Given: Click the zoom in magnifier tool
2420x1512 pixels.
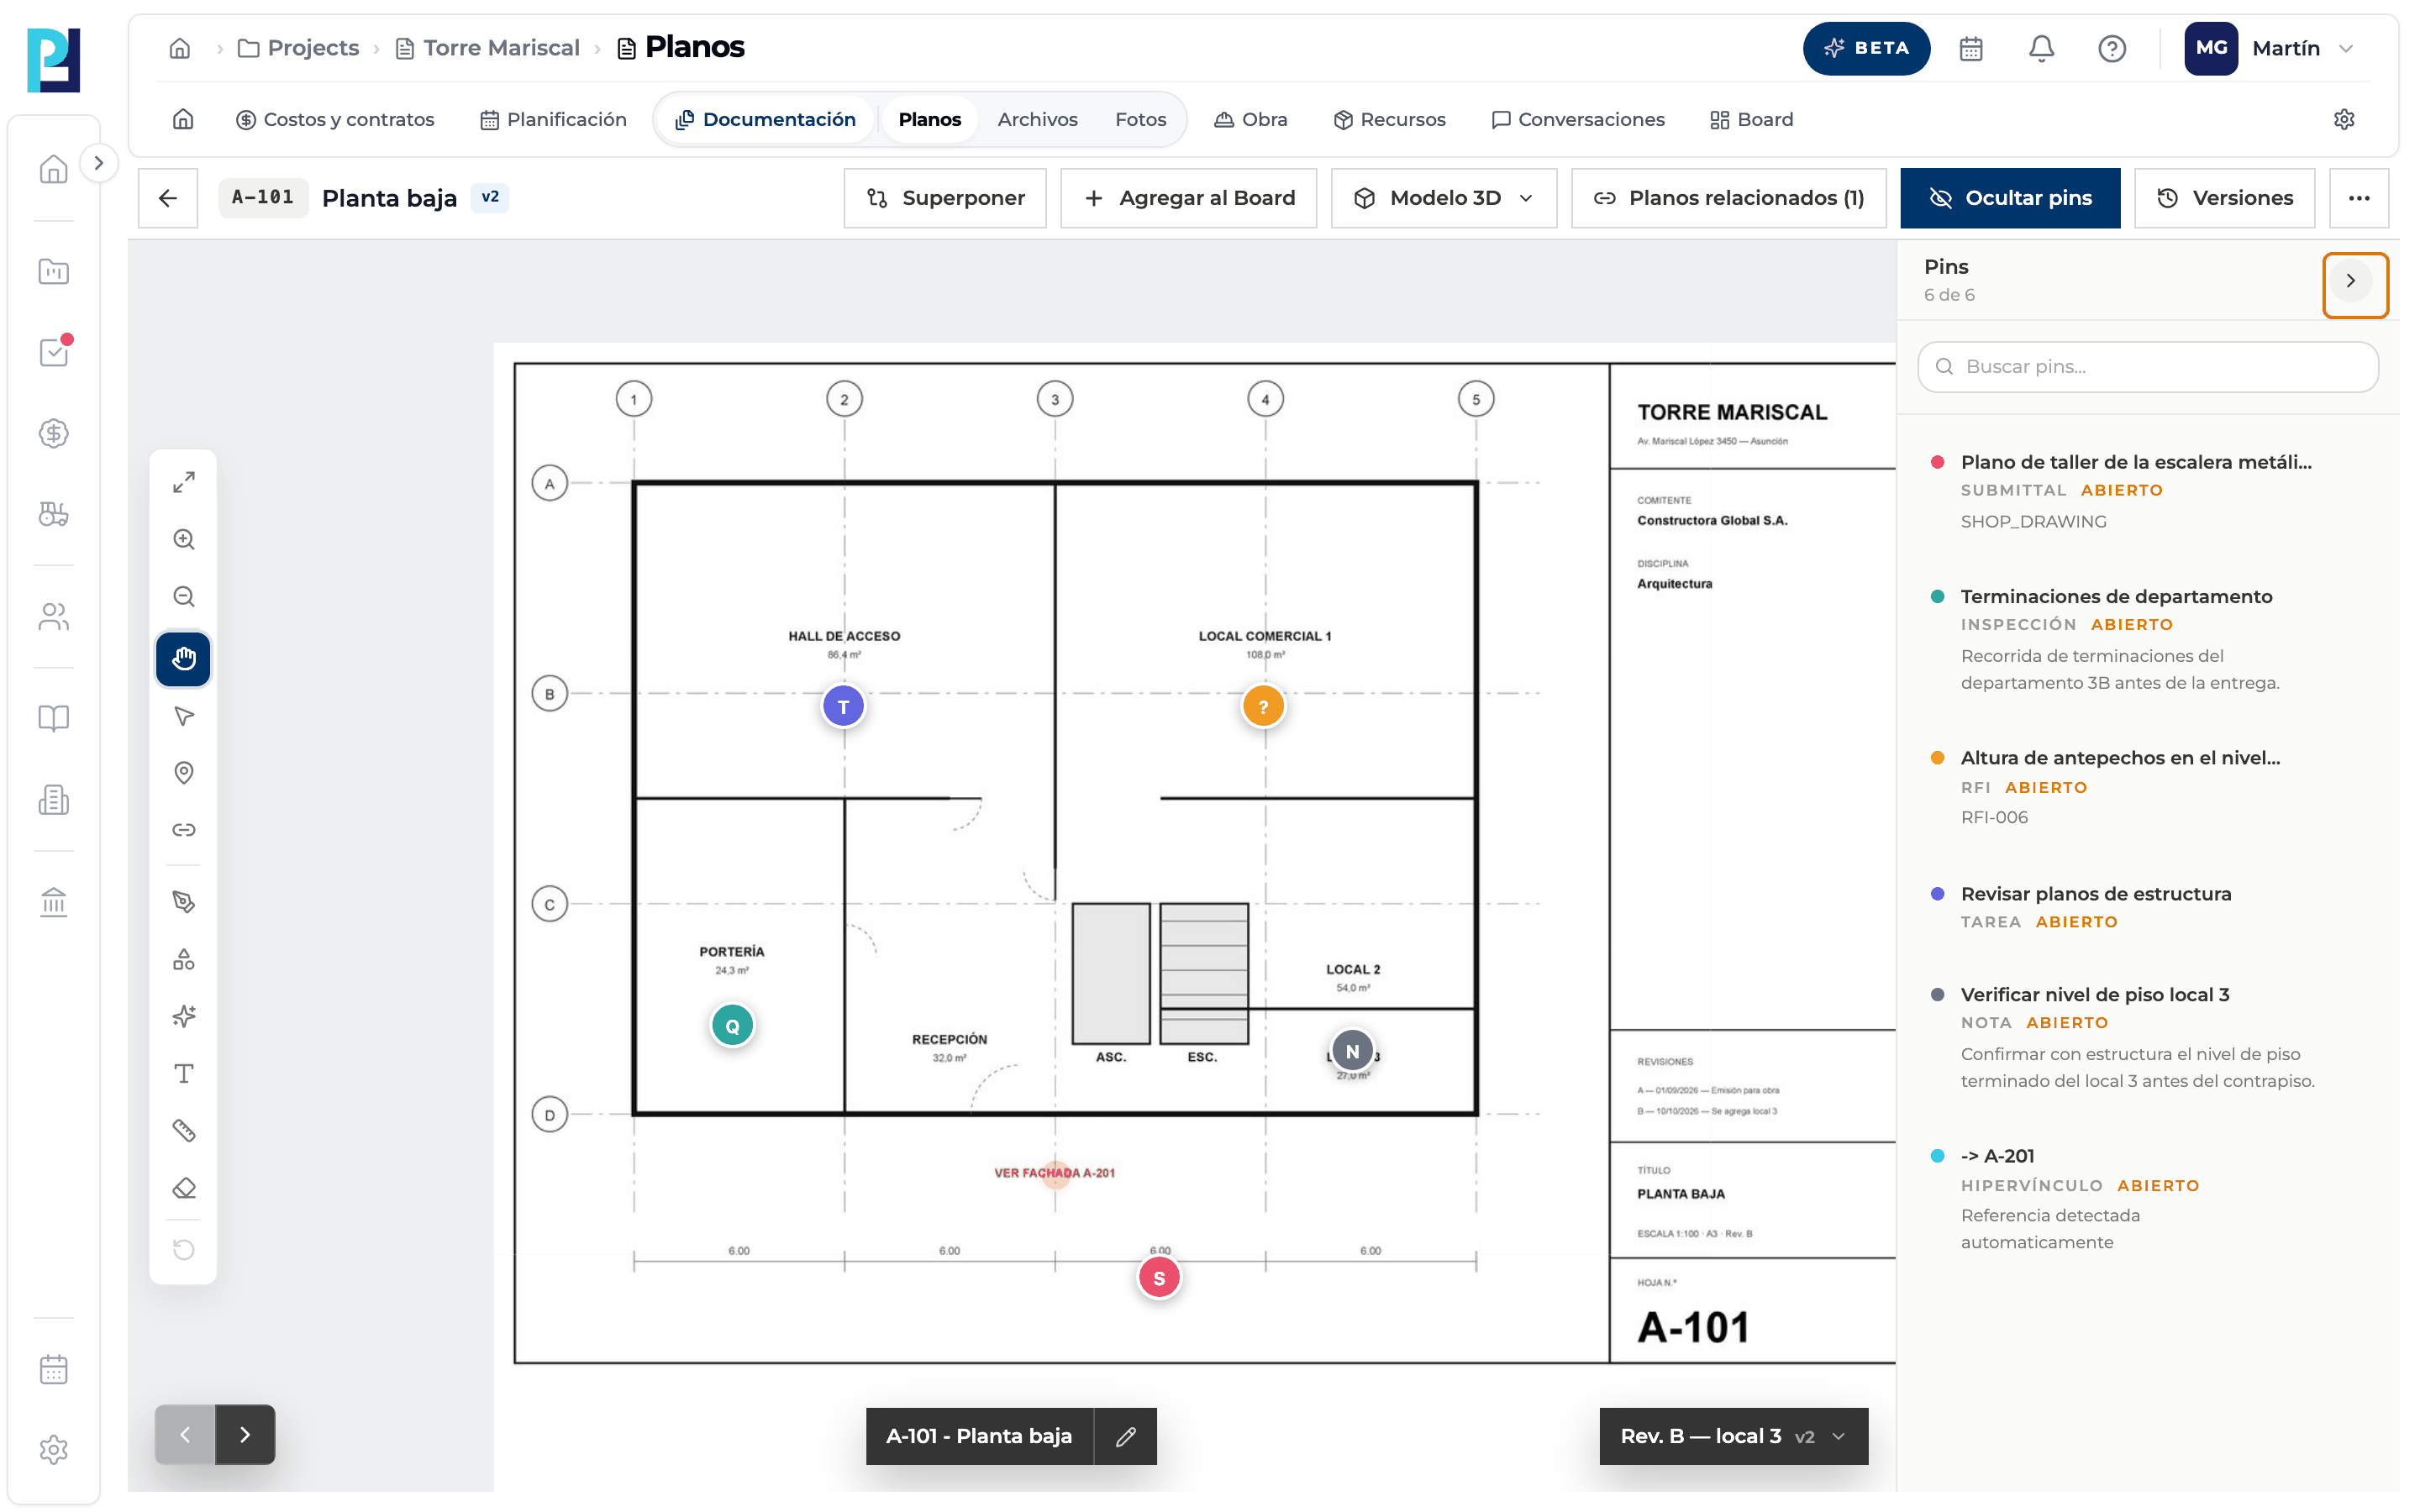Looking at the screenshot, I should point(183,540).
